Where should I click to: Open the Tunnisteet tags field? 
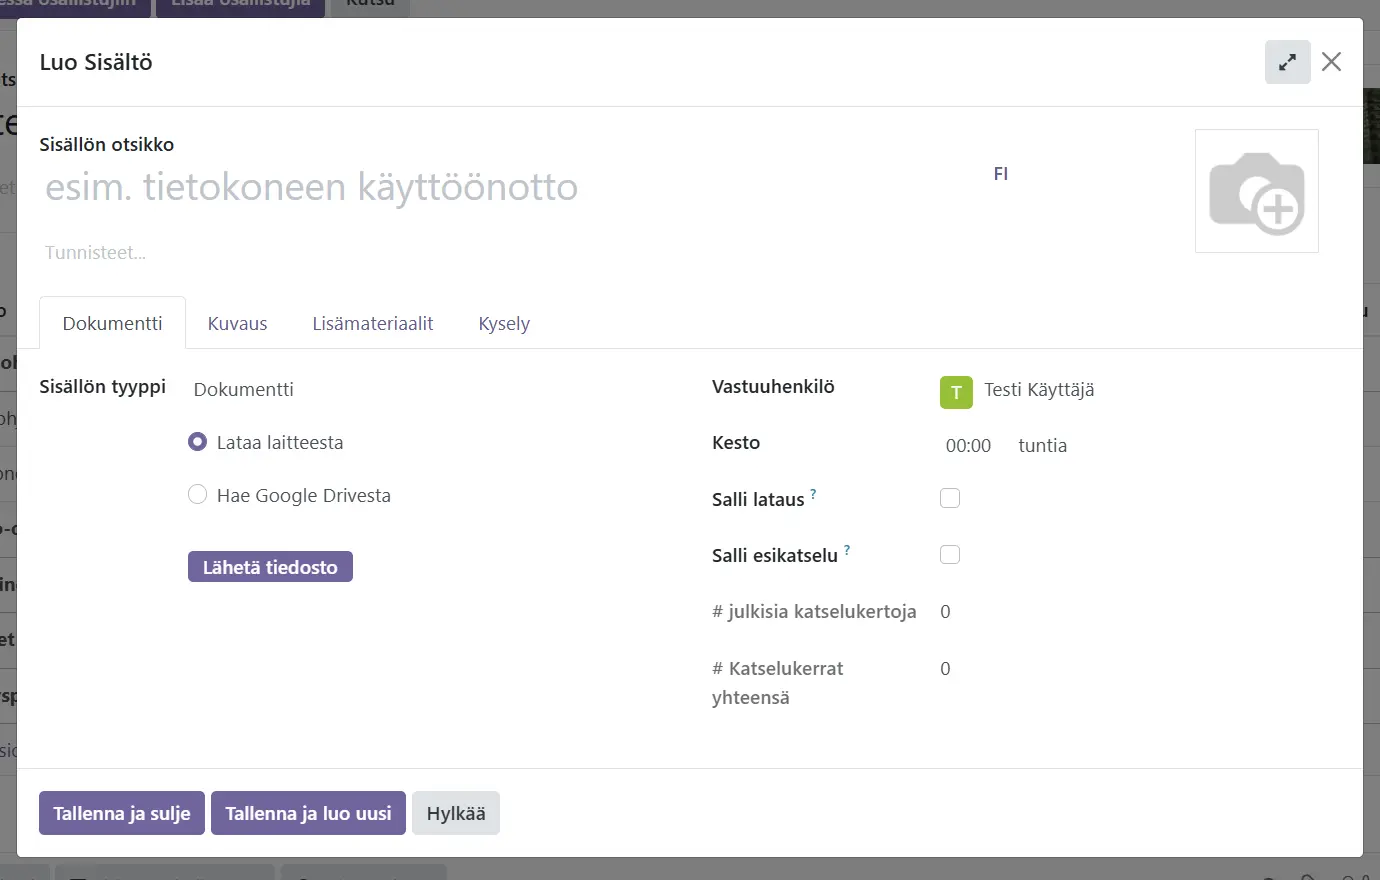[300, 253]
